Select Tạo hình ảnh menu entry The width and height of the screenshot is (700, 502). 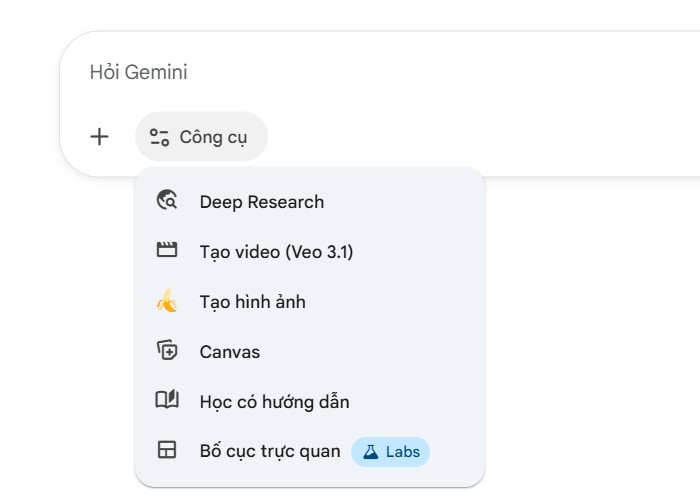(x=252, y=302)
